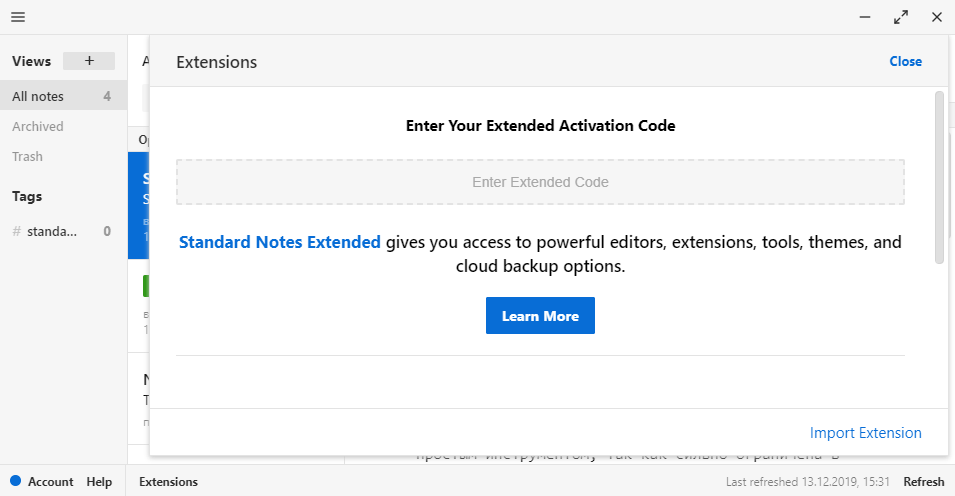Open the Account menu
This screenshot has width=955, height=496.
coord(51,481)
